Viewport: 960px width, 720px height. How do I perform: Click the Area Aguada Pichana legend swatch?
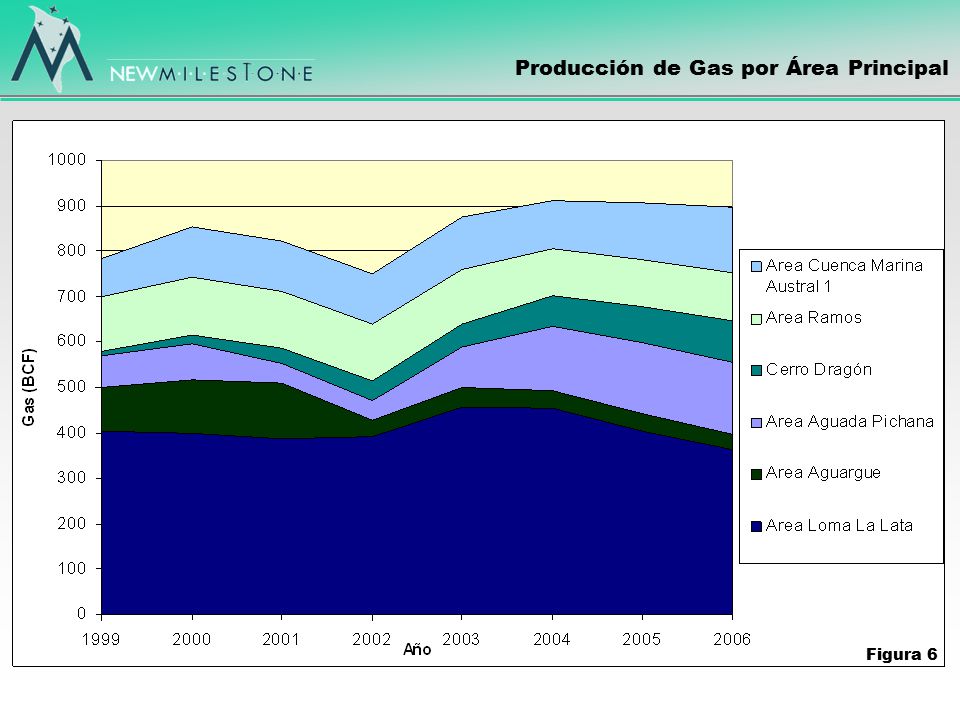coord(756,422)
